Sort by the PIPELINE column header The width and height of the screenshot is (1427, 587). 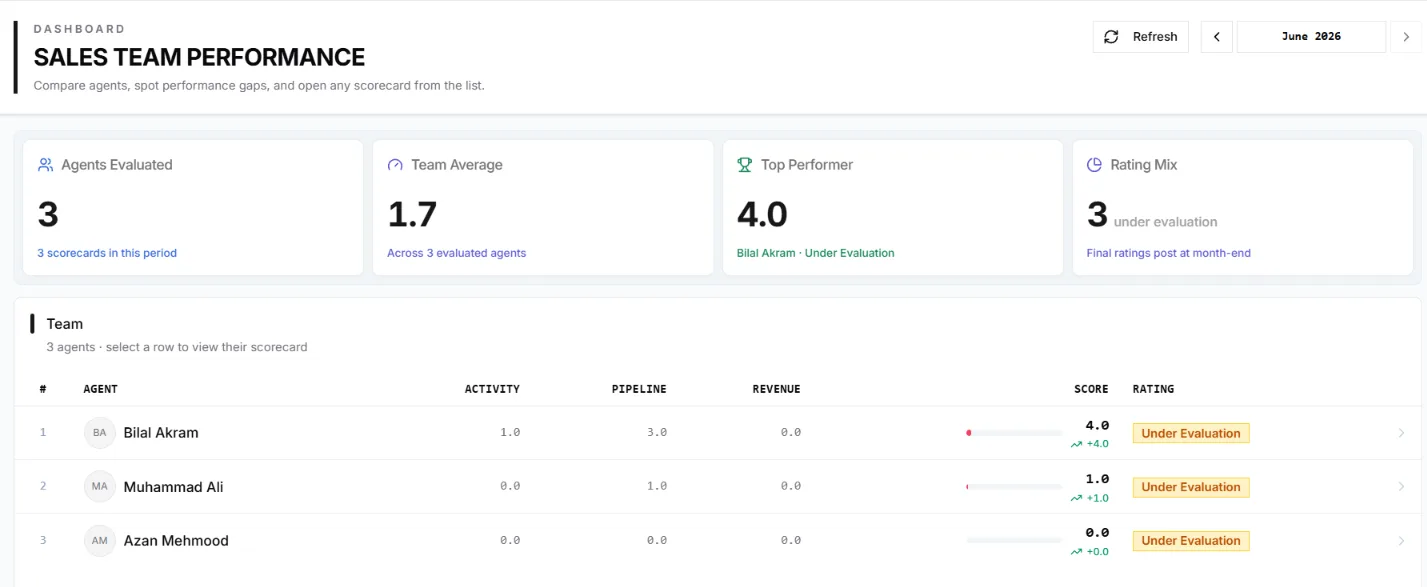(639, 389)
